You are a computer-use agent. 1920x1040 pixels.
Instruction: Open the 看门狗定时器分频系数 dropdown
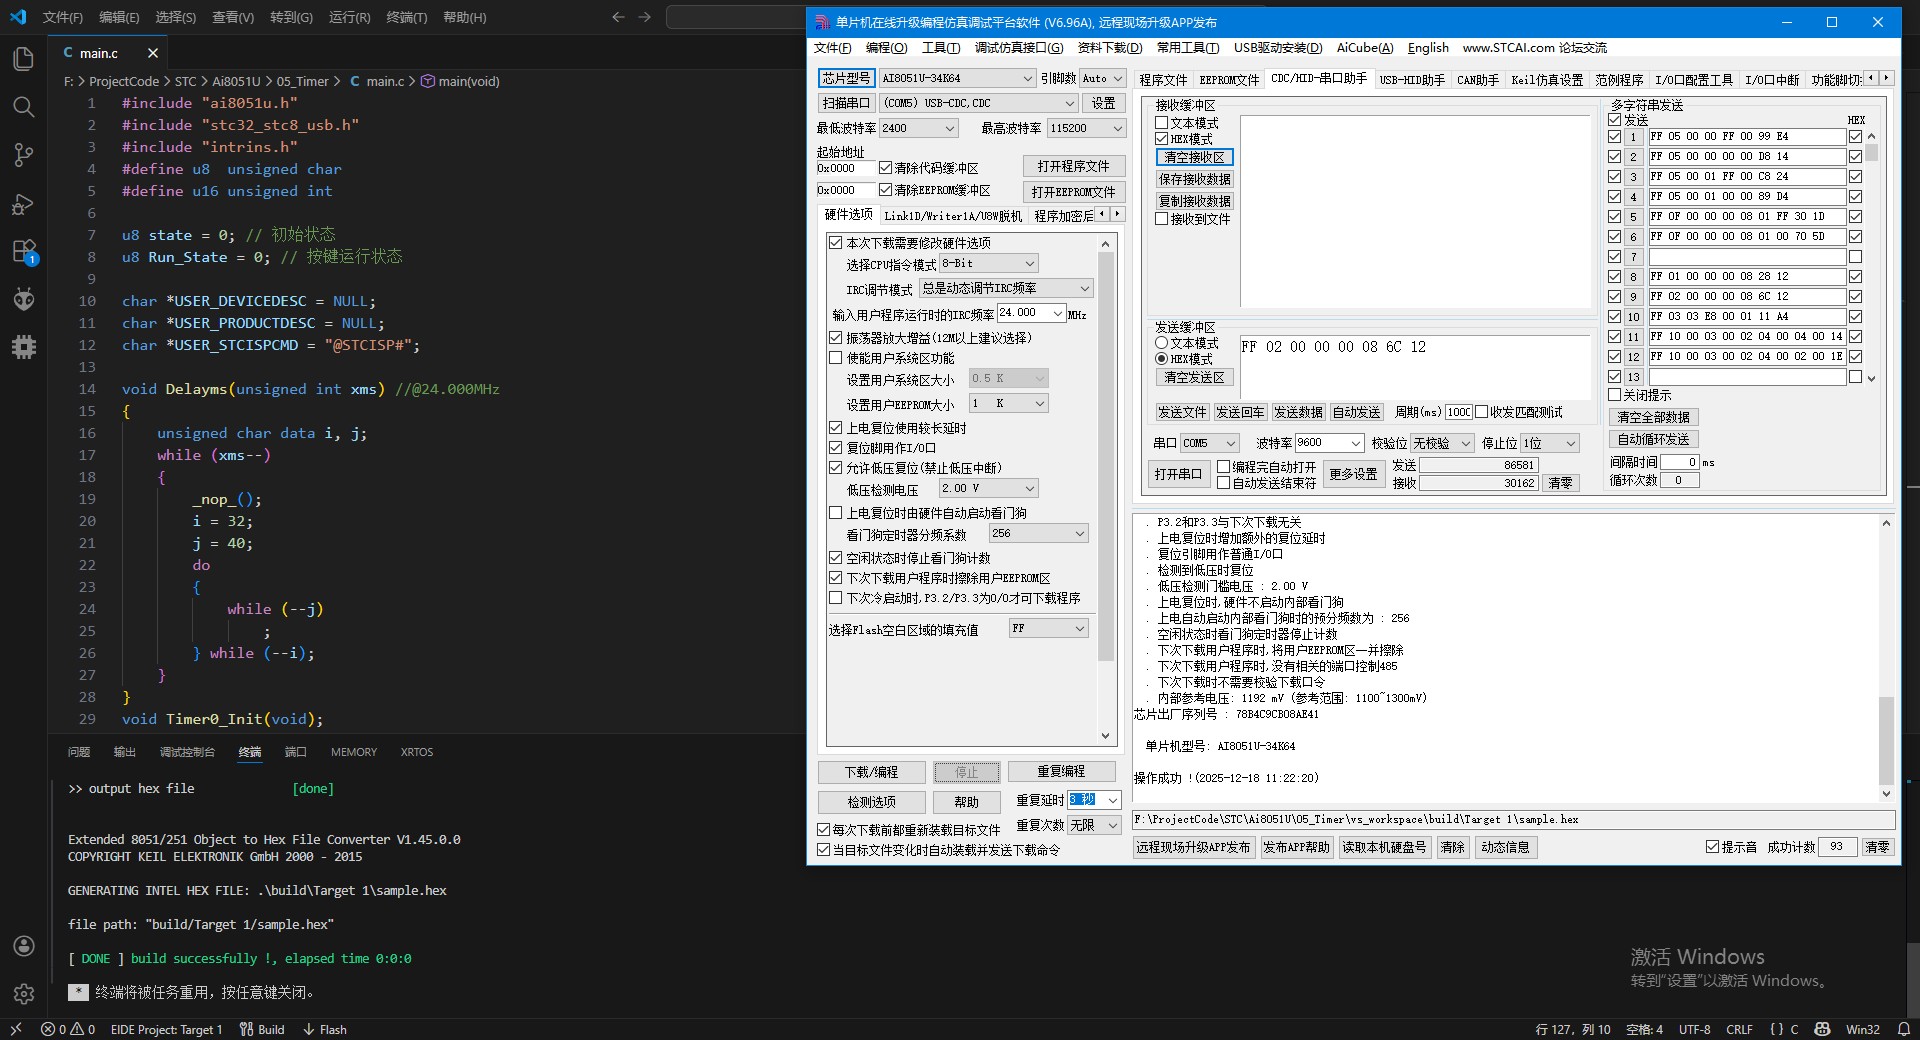[x=1079, y=534]
